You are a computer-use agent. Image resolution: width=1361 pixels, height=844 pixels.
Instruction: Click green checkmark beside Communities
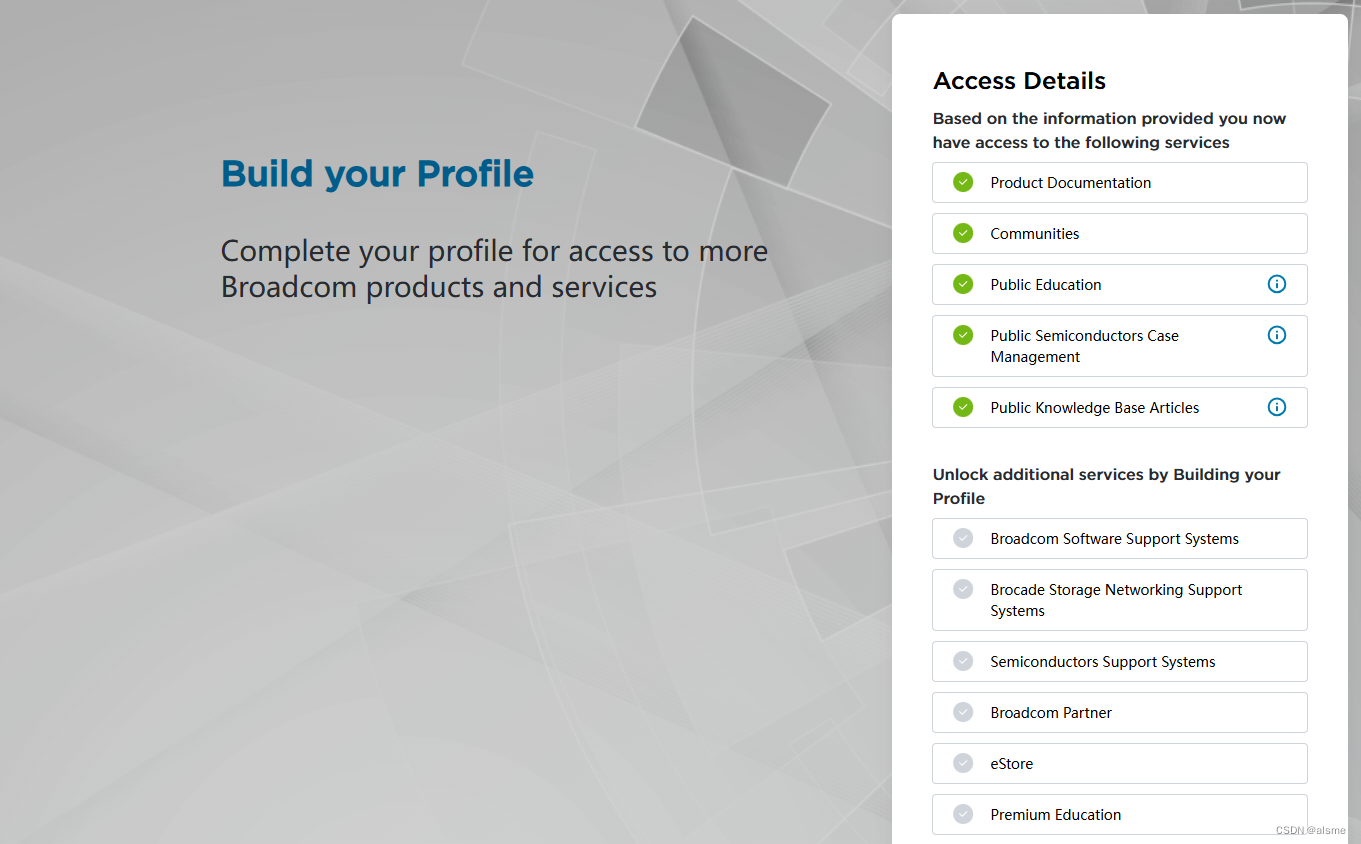(963, 233)
